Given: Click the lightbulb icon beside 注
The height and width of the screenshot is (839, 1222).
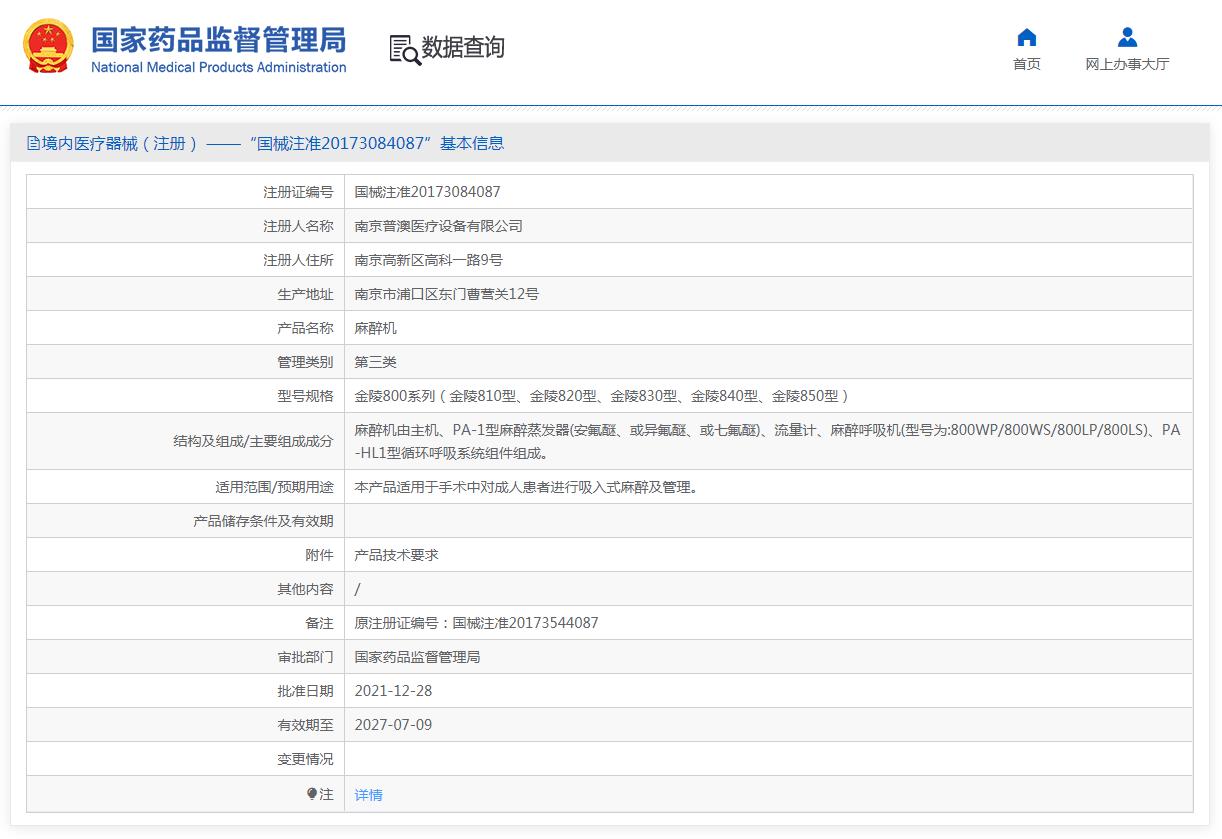Looking at the screenshot, I should pyautogui.click(x=312, y=794).
